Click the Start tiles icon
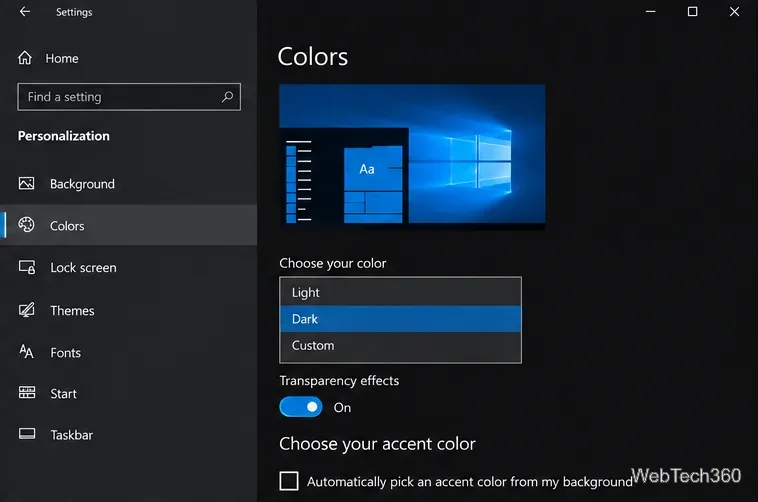 coord(27,393)
